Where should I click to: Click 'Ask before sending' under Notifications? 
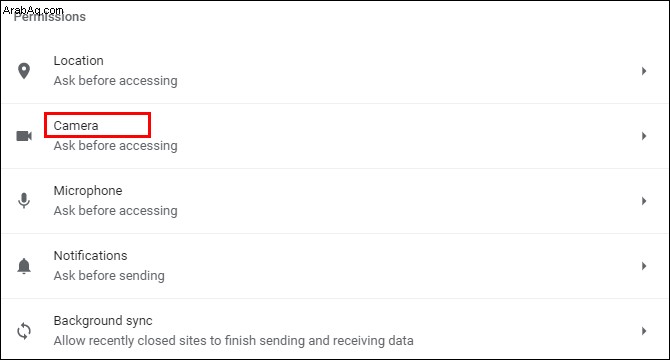point(109,276)
